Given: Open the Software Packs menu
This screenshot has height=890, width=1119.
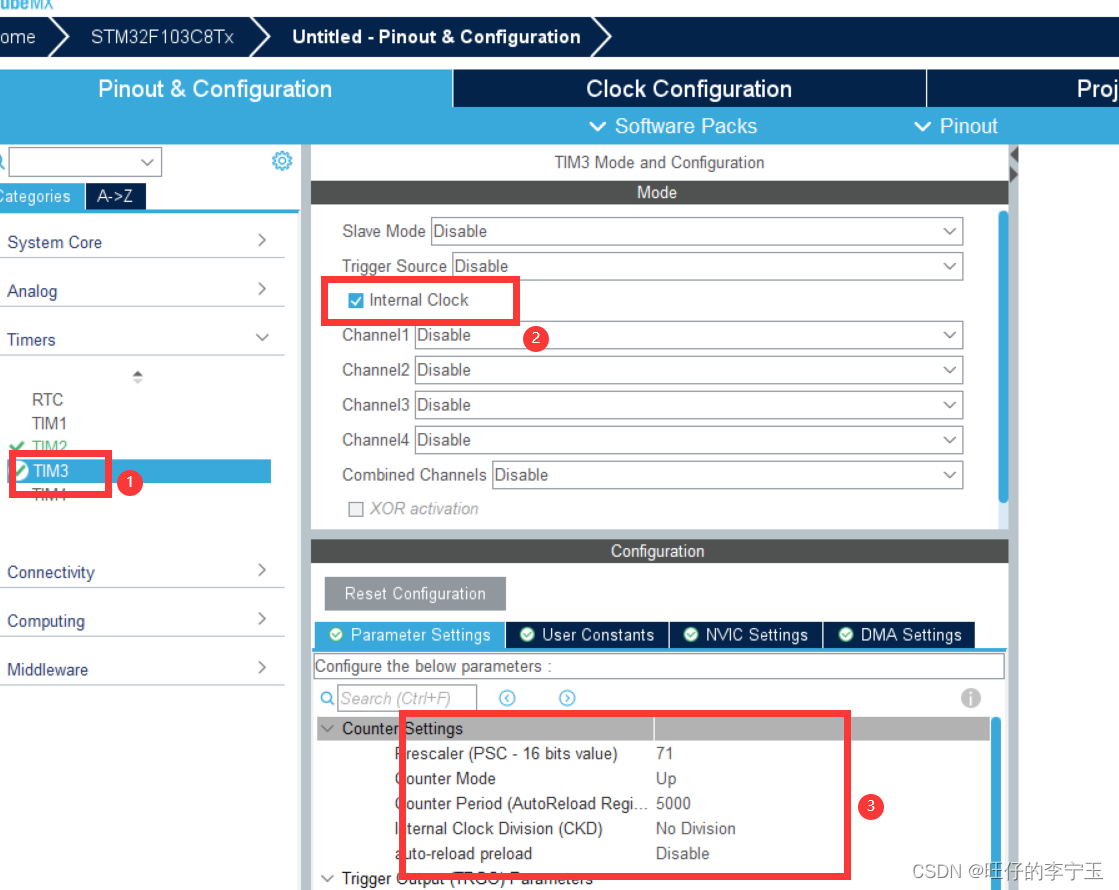Looking at the screenshot, I should [673, 126].
